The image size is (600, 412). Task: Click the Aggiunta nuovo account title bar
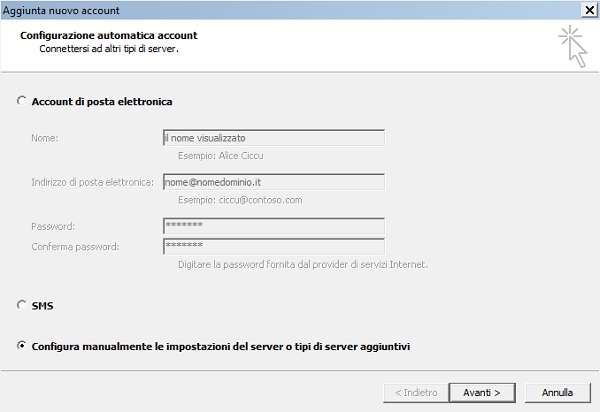291,10
